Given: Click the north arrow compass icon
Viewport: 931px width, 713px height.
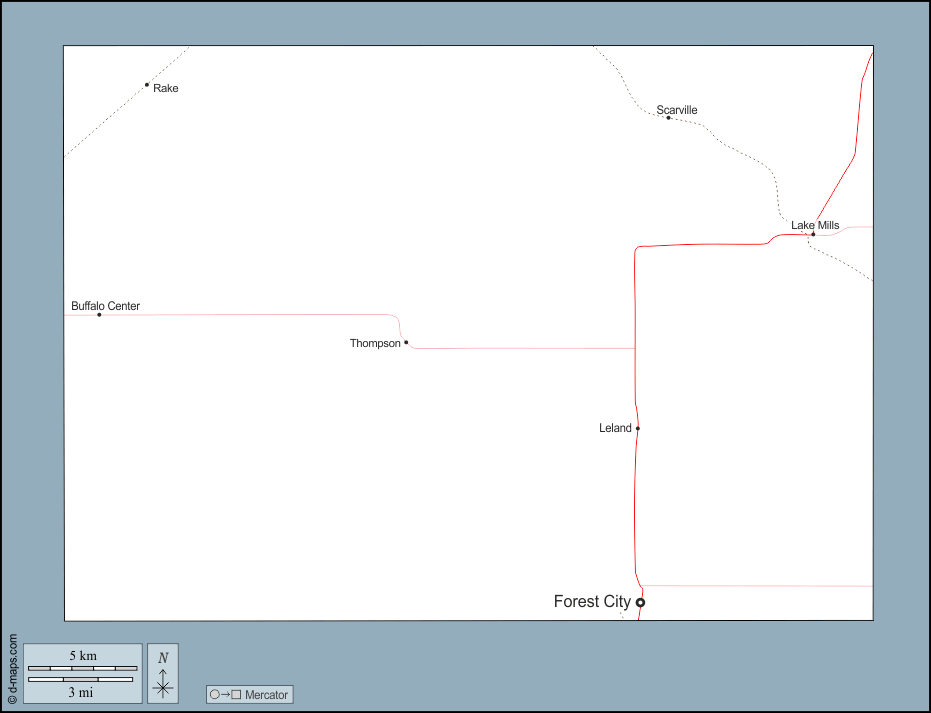Looking at the screenshot, I should (x=163, y=673).
